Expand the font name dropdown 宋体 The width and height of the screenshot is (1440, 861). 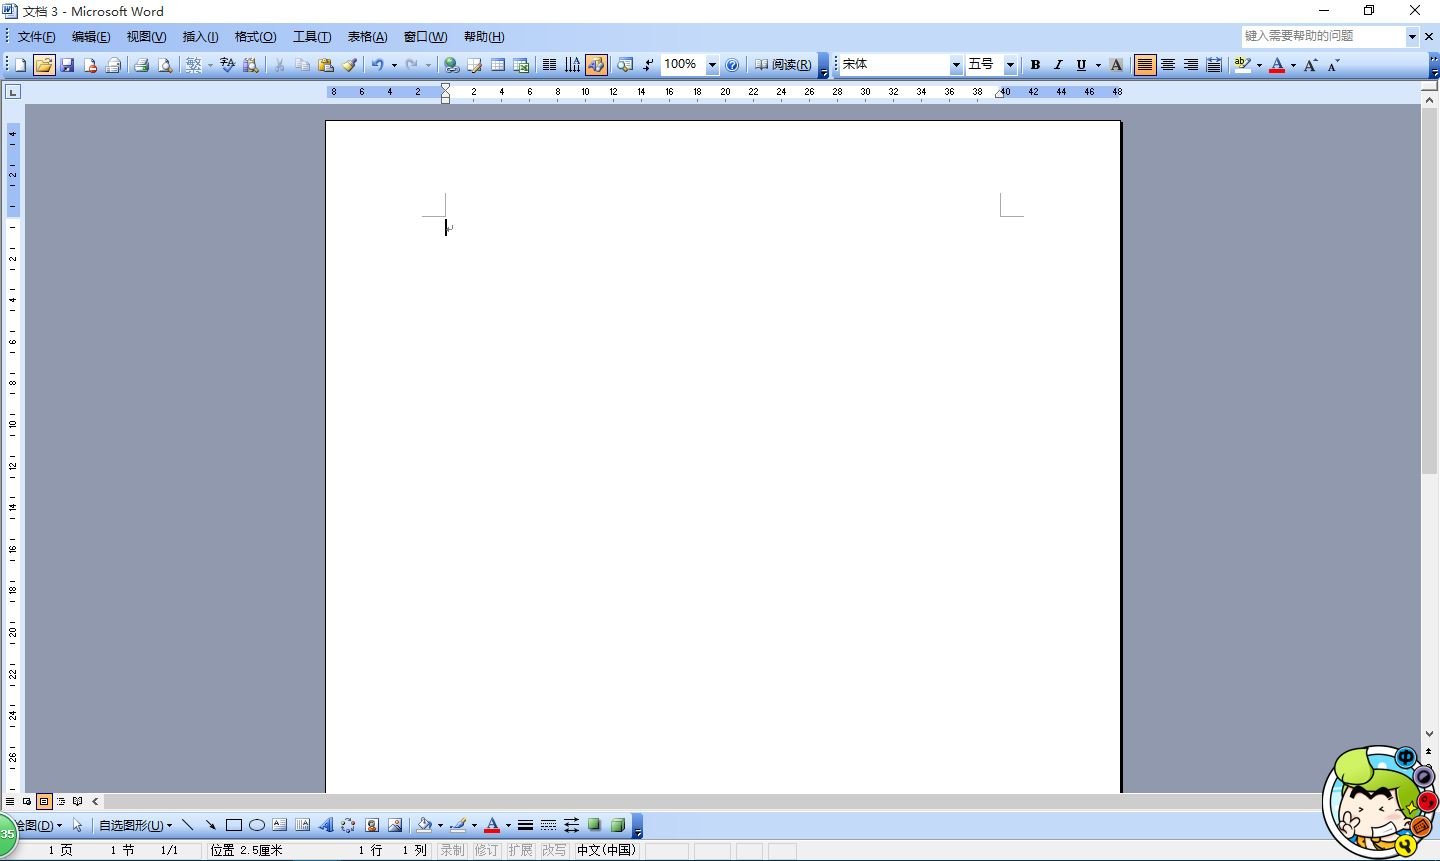pos(956,65)
